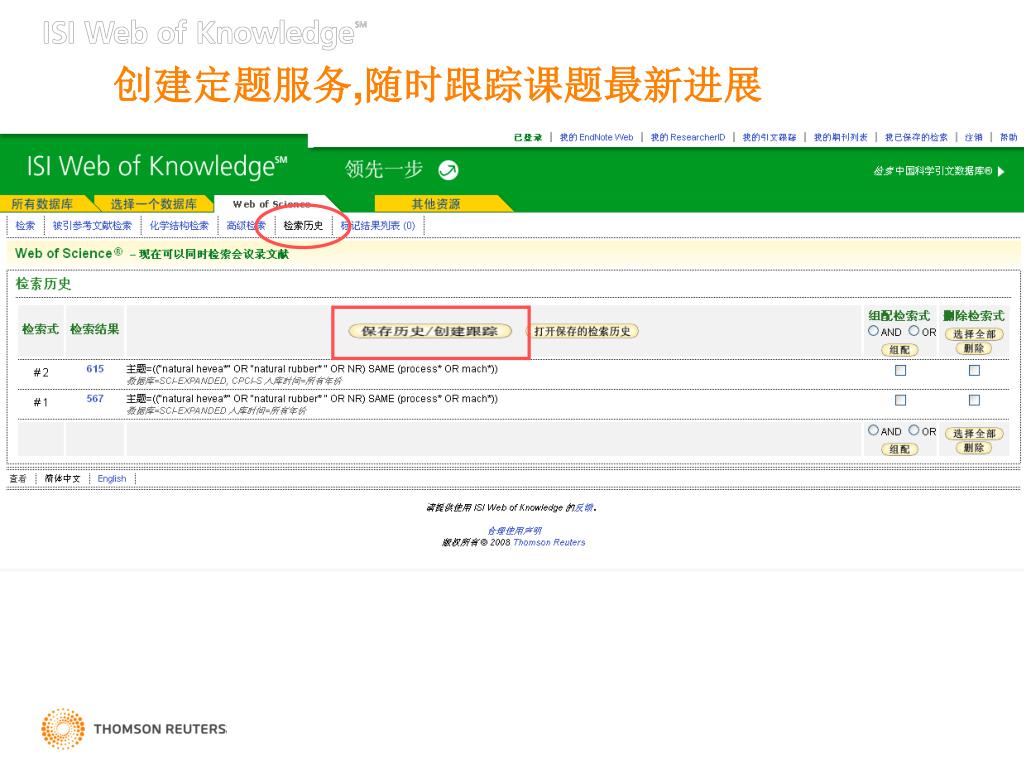Click the 已登录 status text
The height and width of the screenshot is (768, 1024).
point(528,137)
